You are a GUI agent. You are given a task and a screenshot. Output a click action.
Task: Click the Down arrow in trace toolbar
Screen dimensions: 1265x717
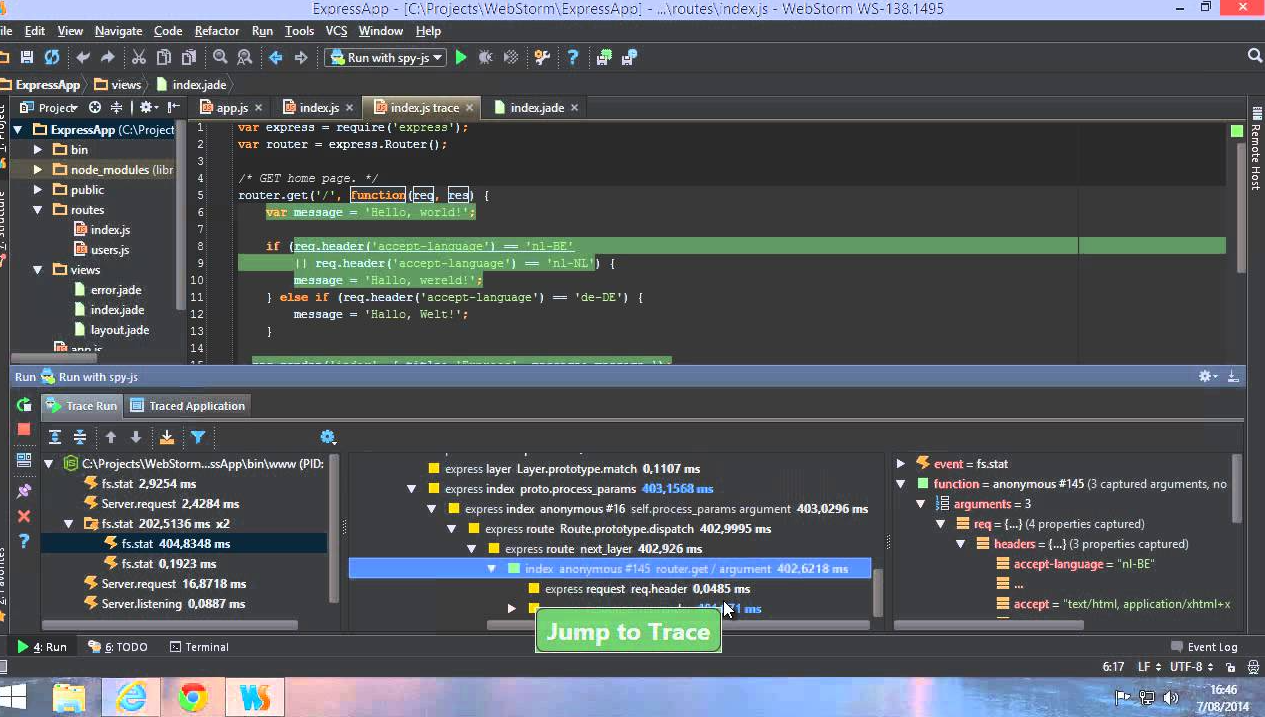(x=136, y=437)
